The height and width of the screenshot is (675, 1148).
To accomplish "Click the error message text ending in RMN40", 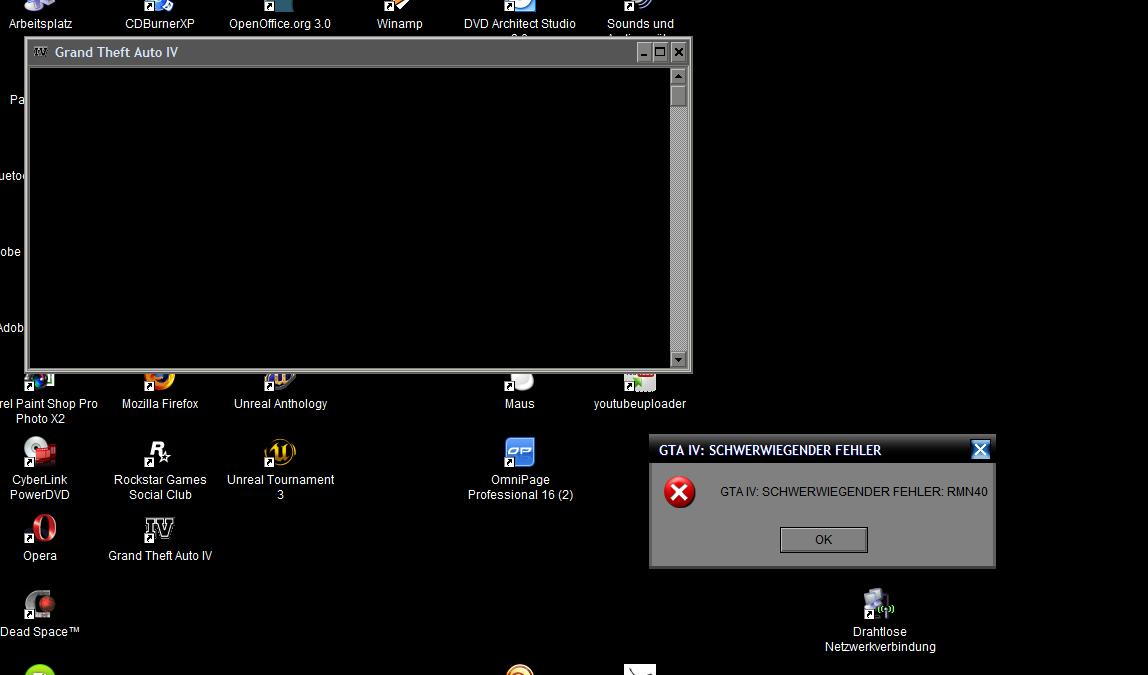I will click(854, 492).
